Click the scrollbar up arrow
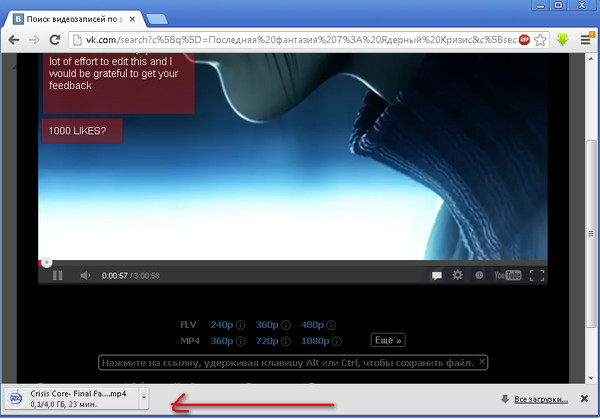Viewport: 600px width, 419px height. (x=591, y=59)
